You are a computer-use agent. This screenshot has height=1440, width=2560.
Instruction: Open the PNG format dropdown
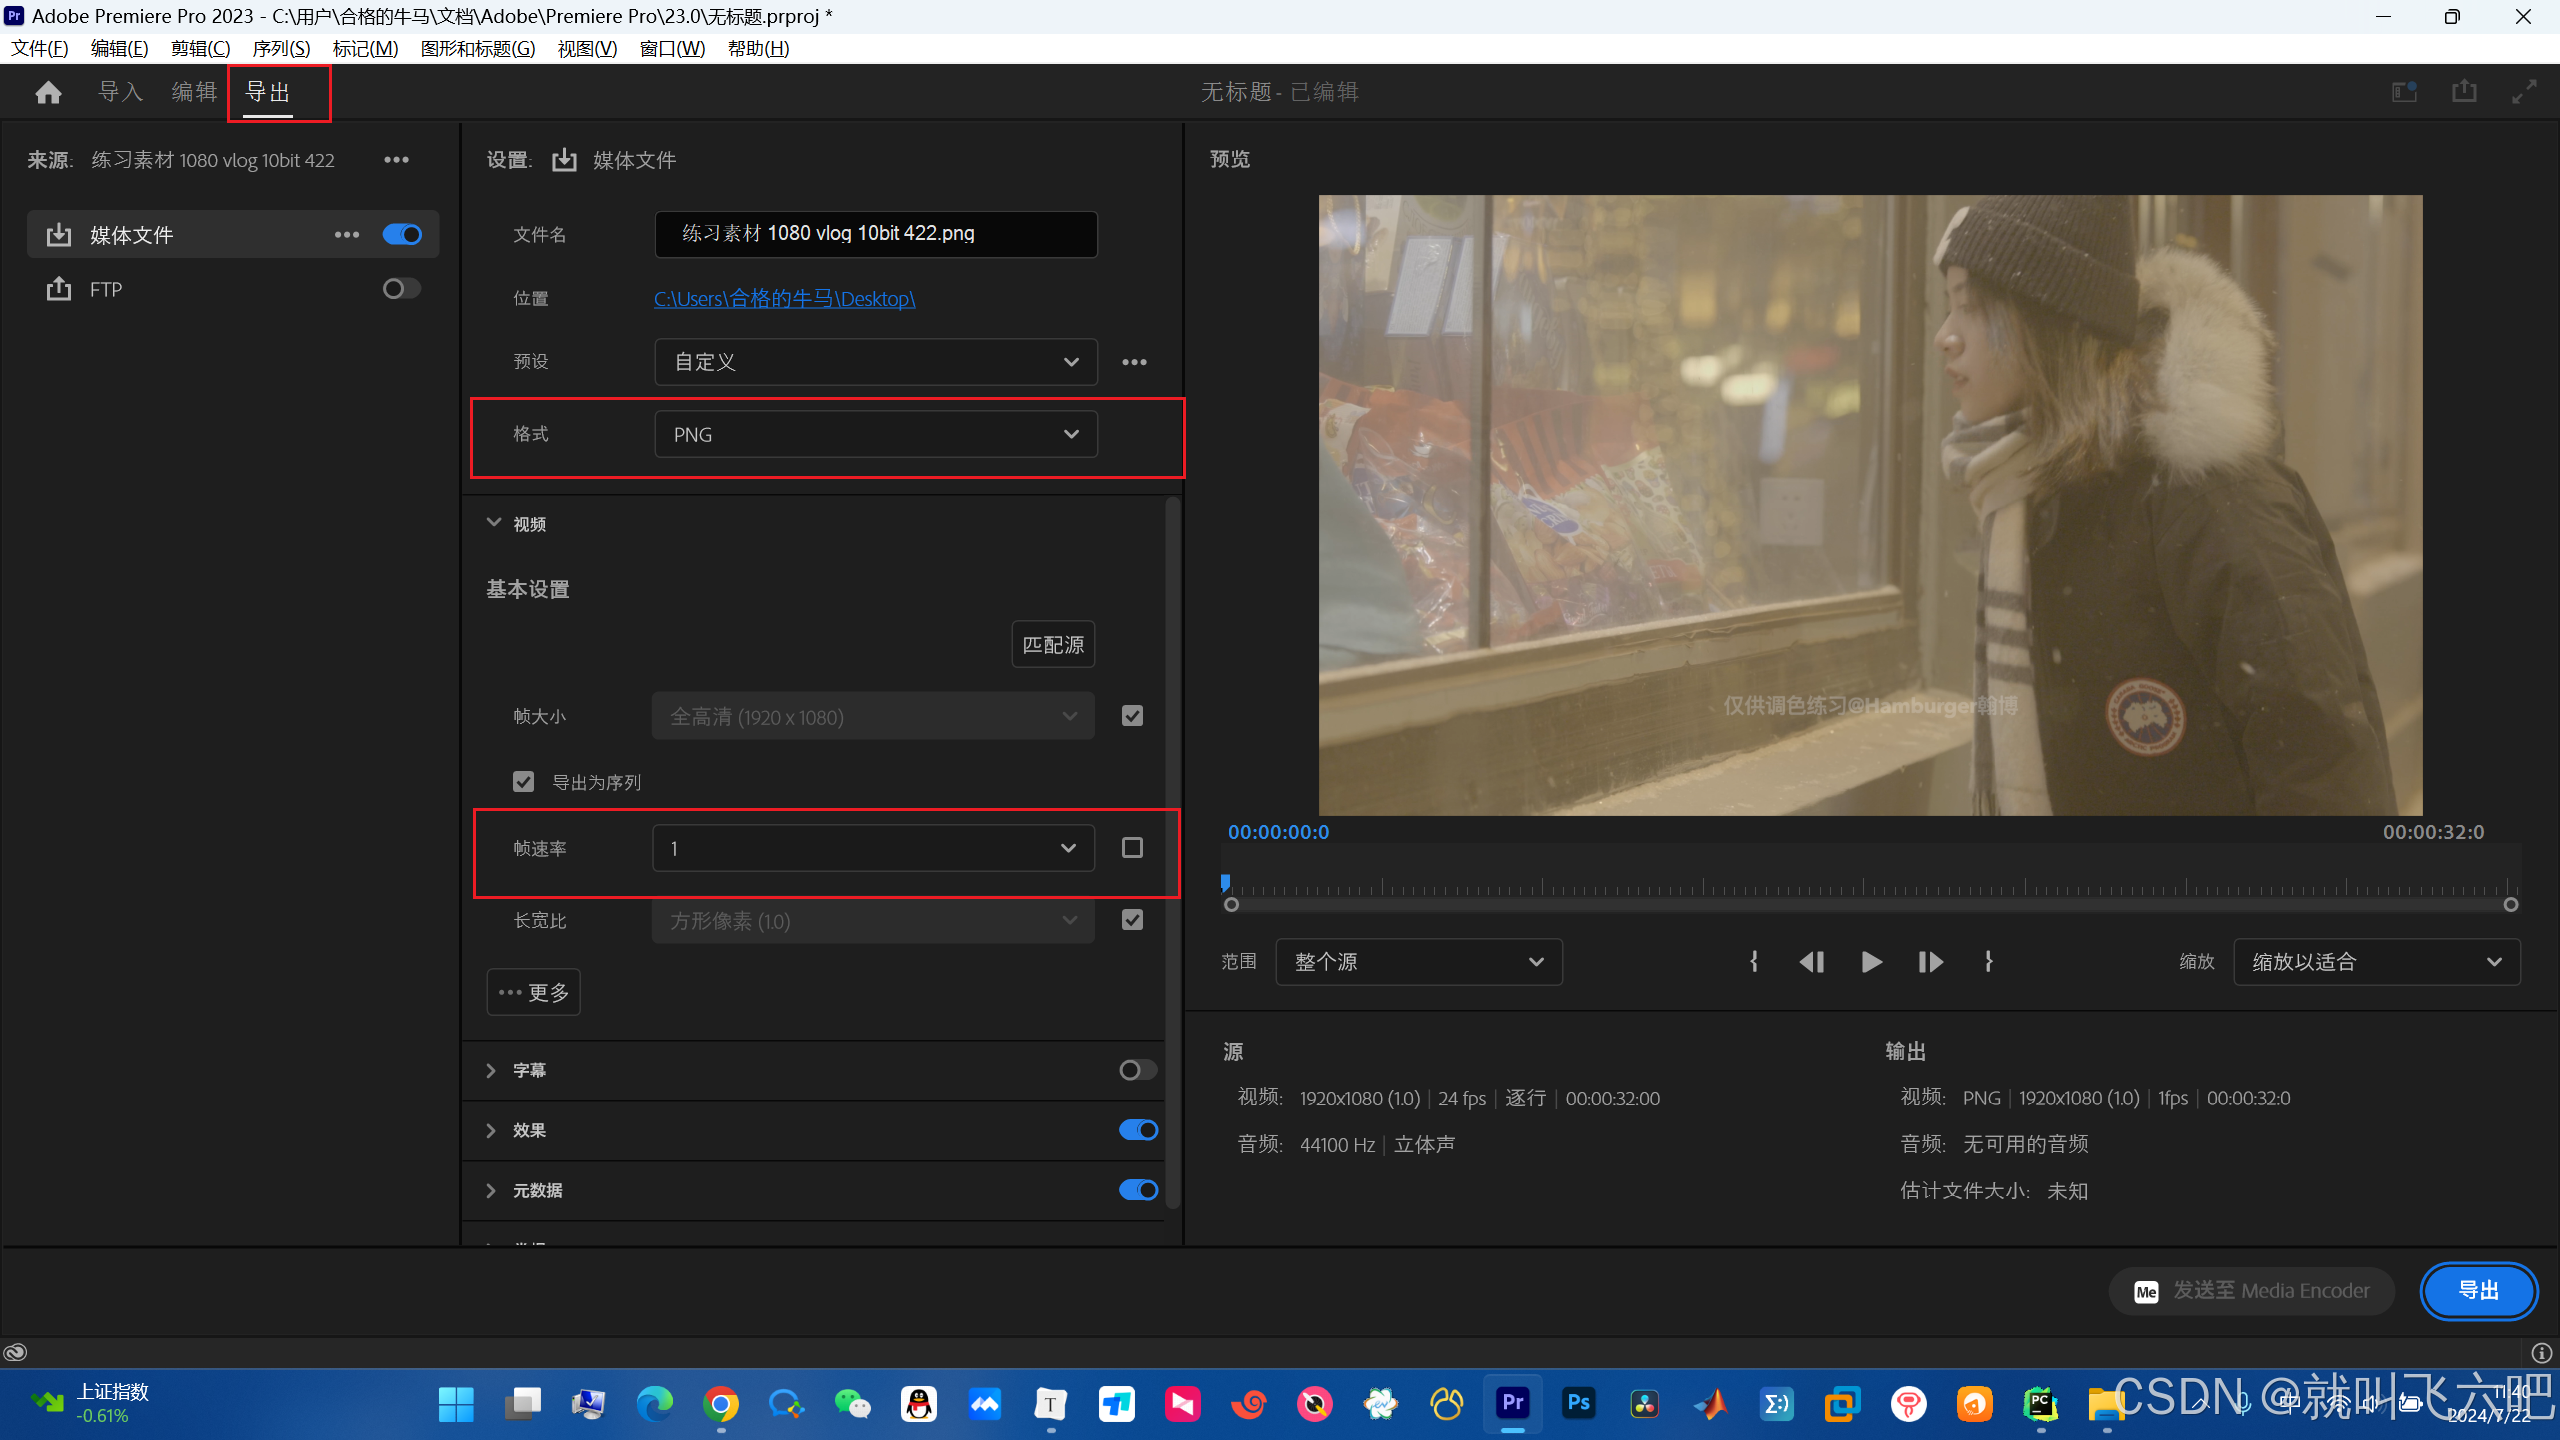click(875, 434)
